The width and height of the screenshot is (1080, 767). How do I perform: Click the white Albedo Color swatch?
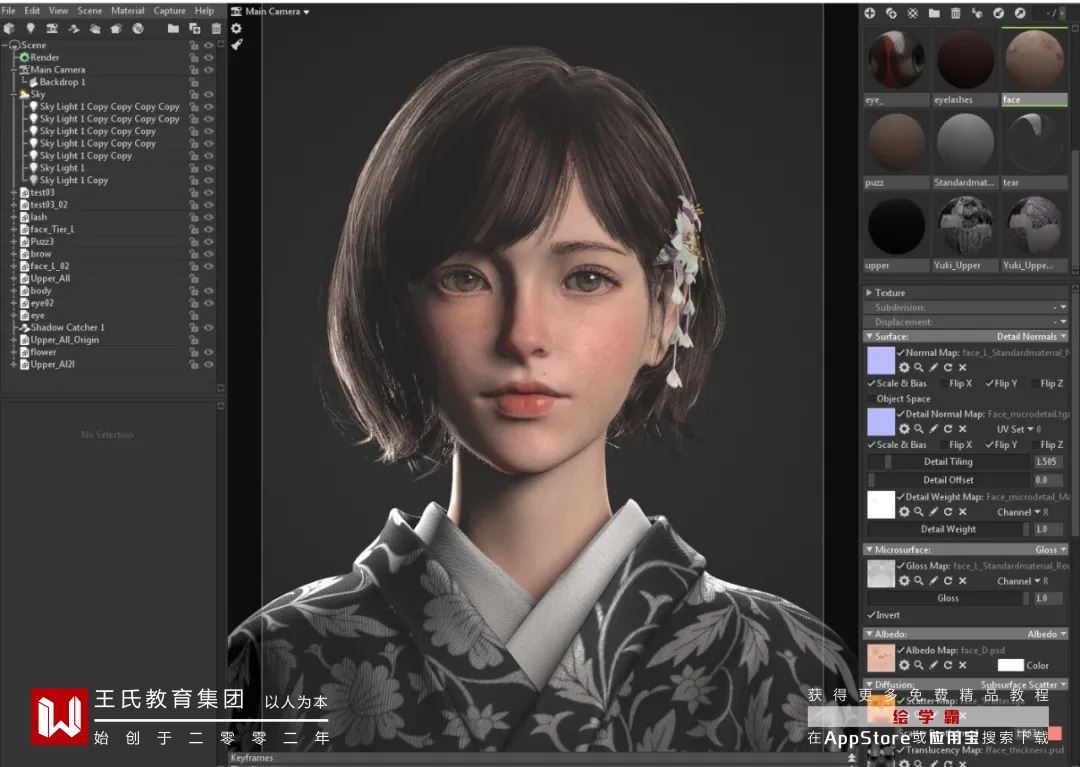coord(1010,665)
